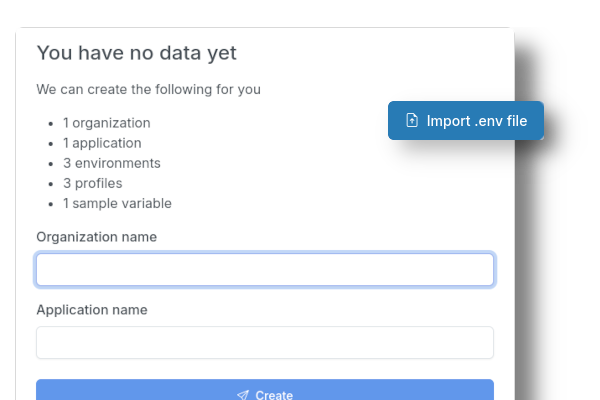Image resolution: width=600 pixels, height=400 pixels.
Task: Click the Import .env file button
Action: tap(466, 121)
